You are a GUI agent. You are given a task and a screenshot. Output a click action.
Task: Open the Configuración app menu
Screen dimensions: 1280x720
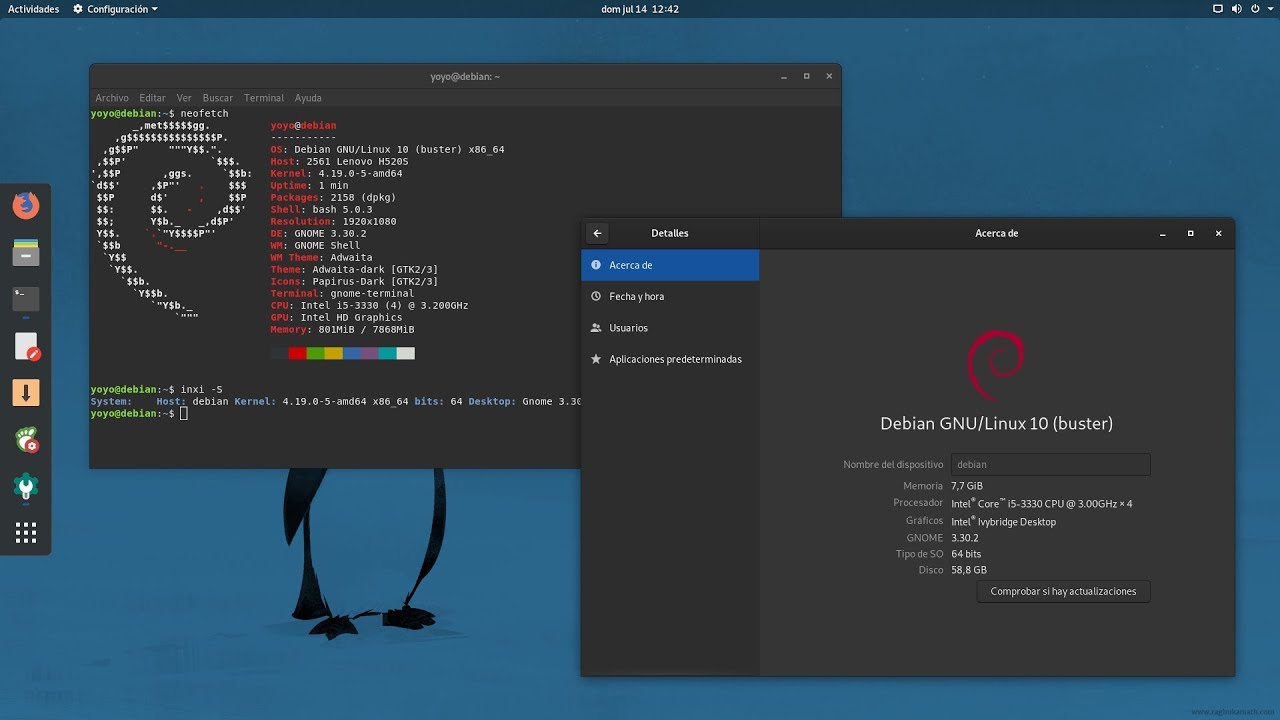115,9
